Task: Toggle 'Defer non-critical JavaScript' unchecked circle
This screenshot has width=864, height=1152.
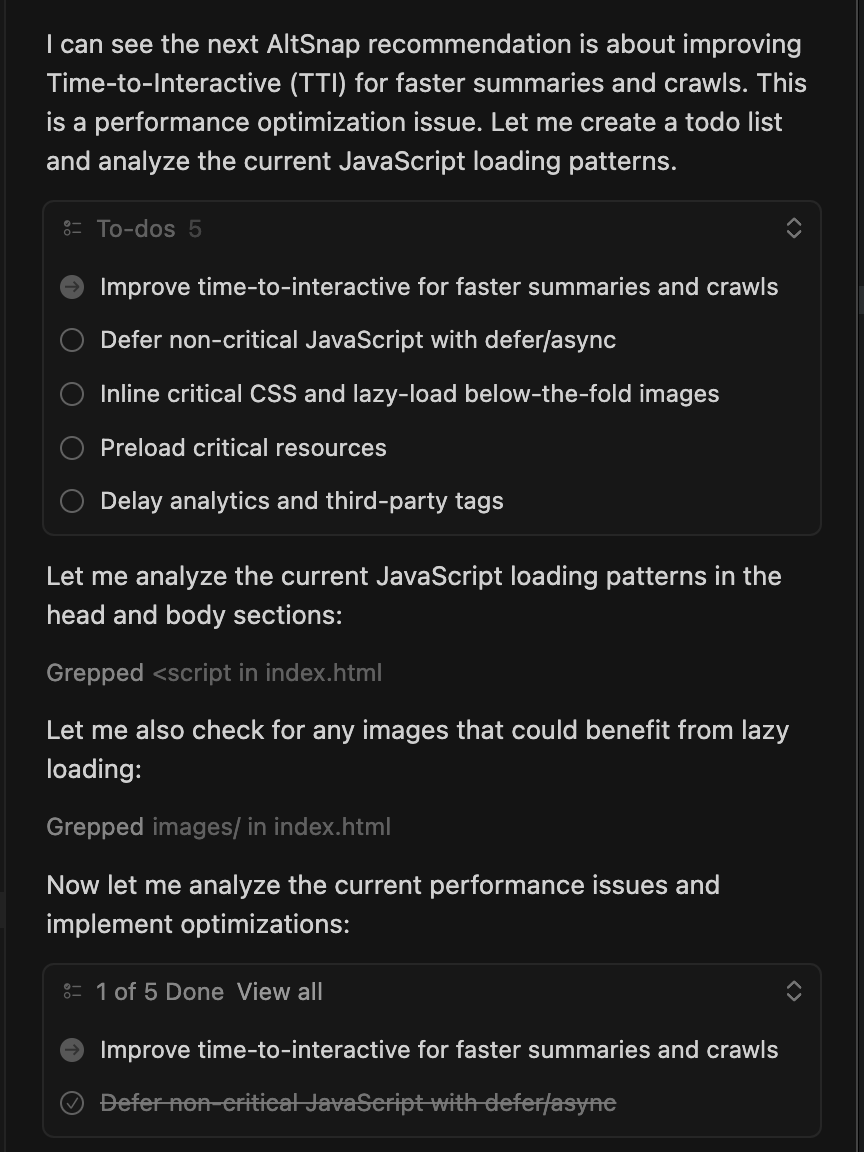Action: pos(72,341)
